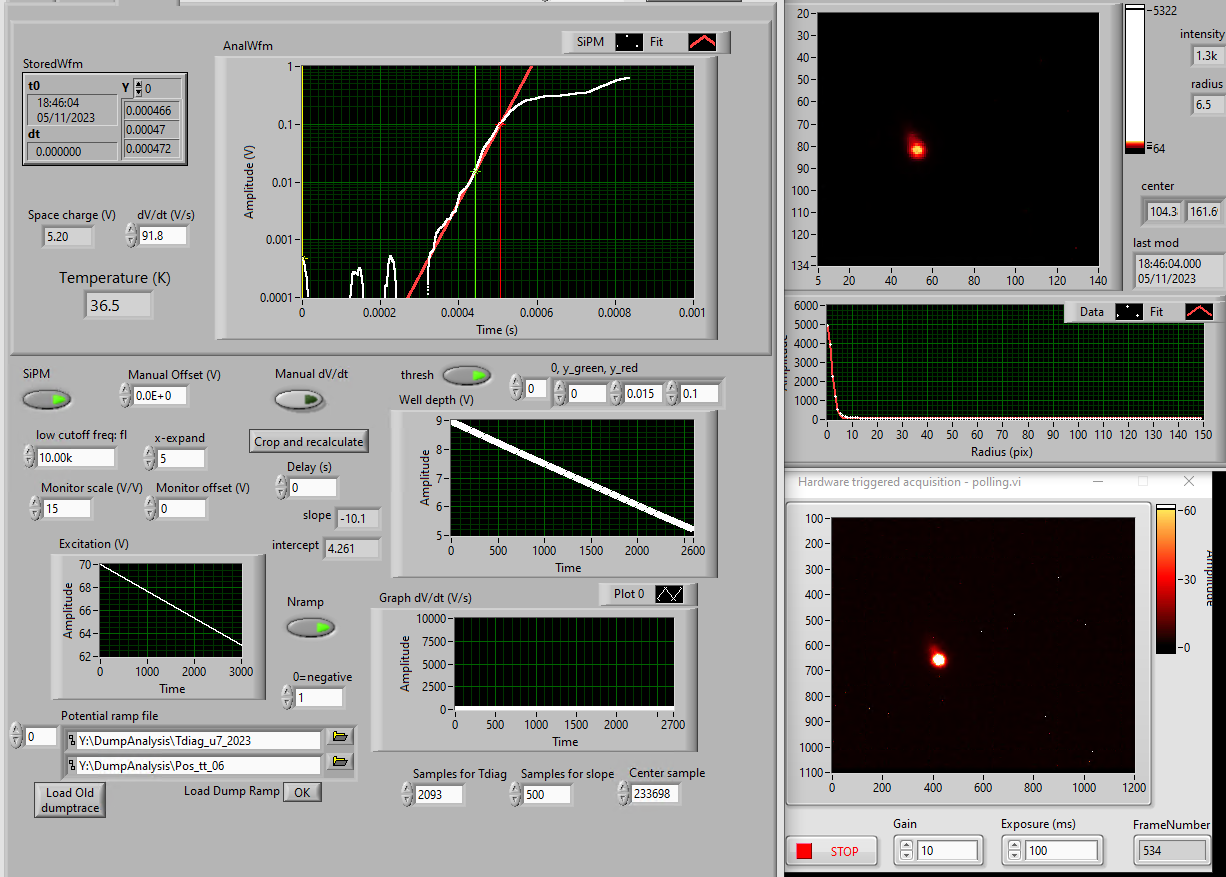1226x877 pixels.
Task: Toggle the thresh switch
Action: click(x=466, y=375)
